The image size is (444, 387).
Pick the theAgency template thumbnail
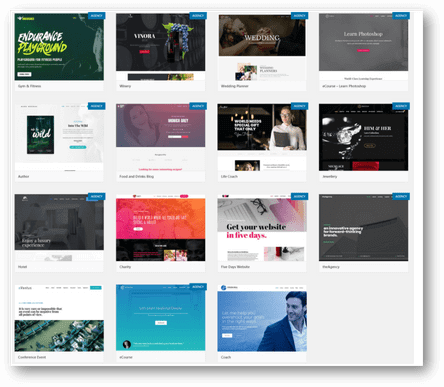click(x=363, y=228)
